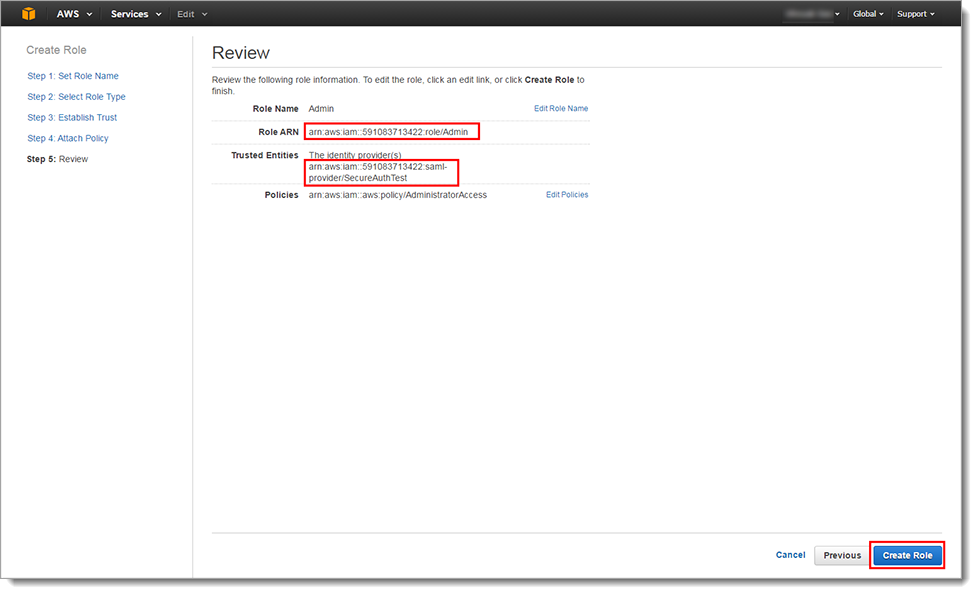
Task: Click the orange AWS cube logo
Action: (29, 14)
